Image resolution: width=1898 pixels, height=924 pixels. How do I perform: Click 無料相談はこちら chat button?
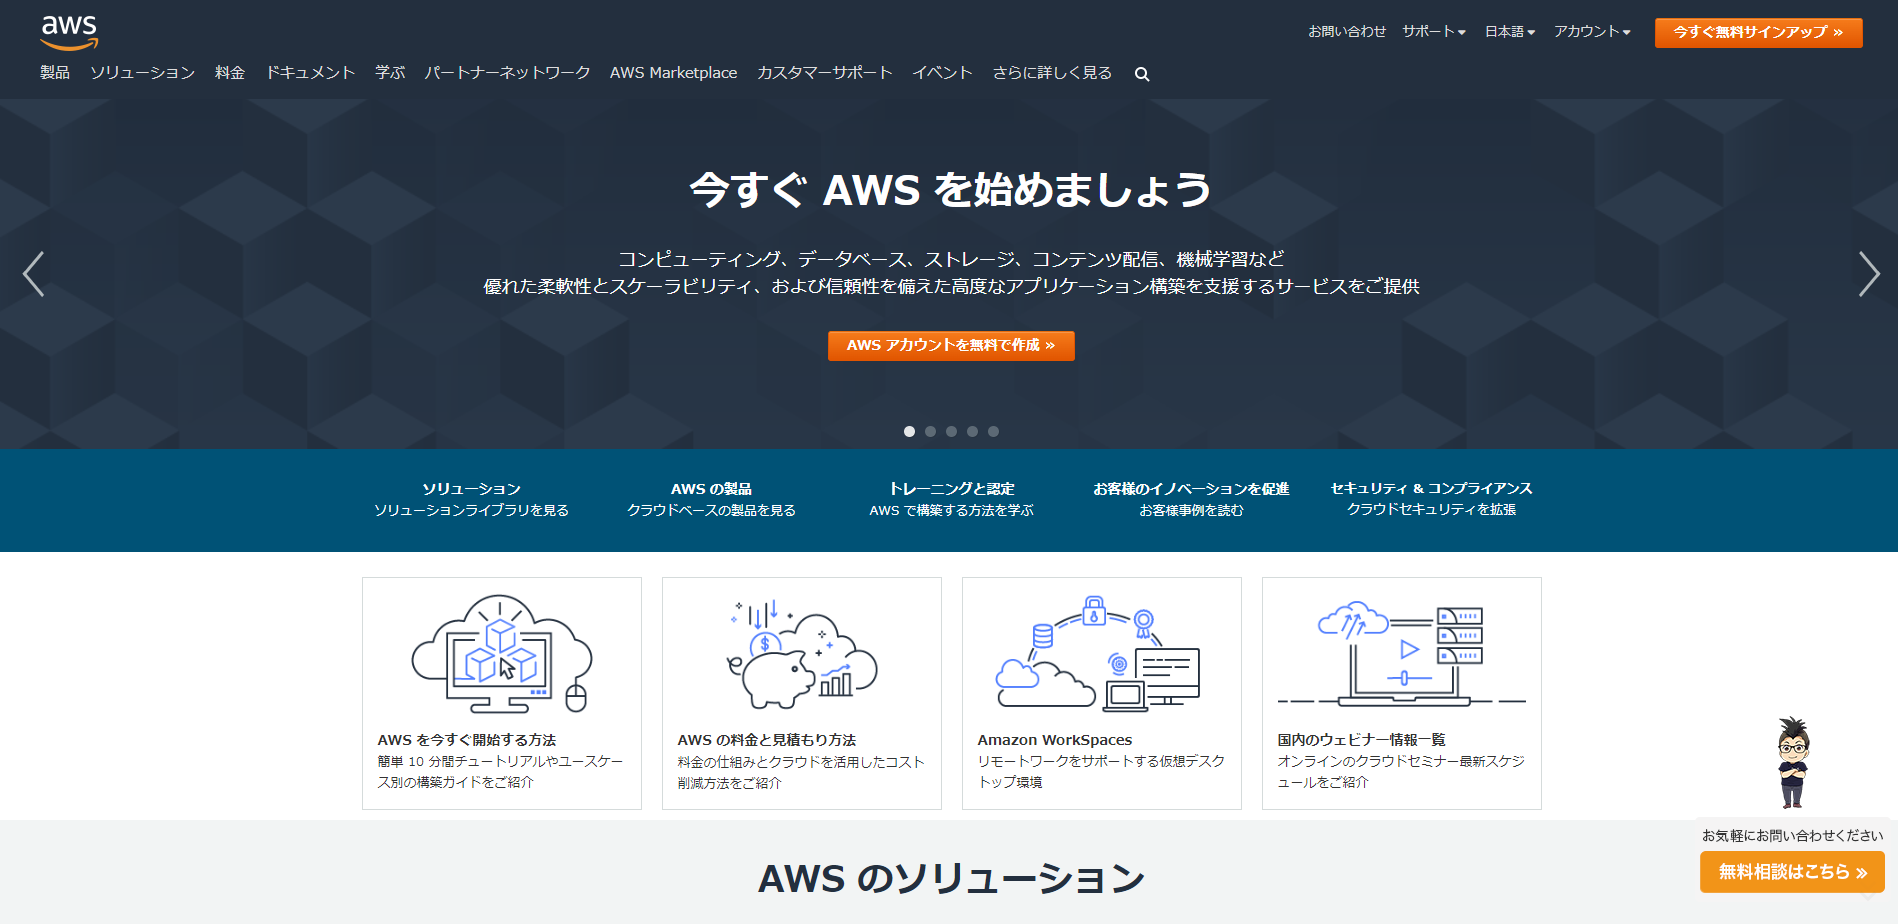coord(1792,872)
